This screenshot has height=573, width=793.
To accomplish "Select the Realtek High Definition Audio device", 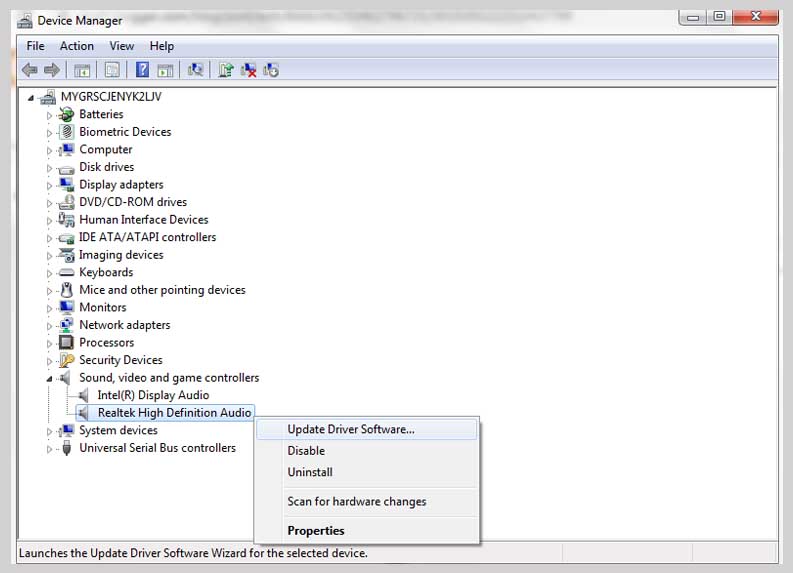I will pos(174,413).
